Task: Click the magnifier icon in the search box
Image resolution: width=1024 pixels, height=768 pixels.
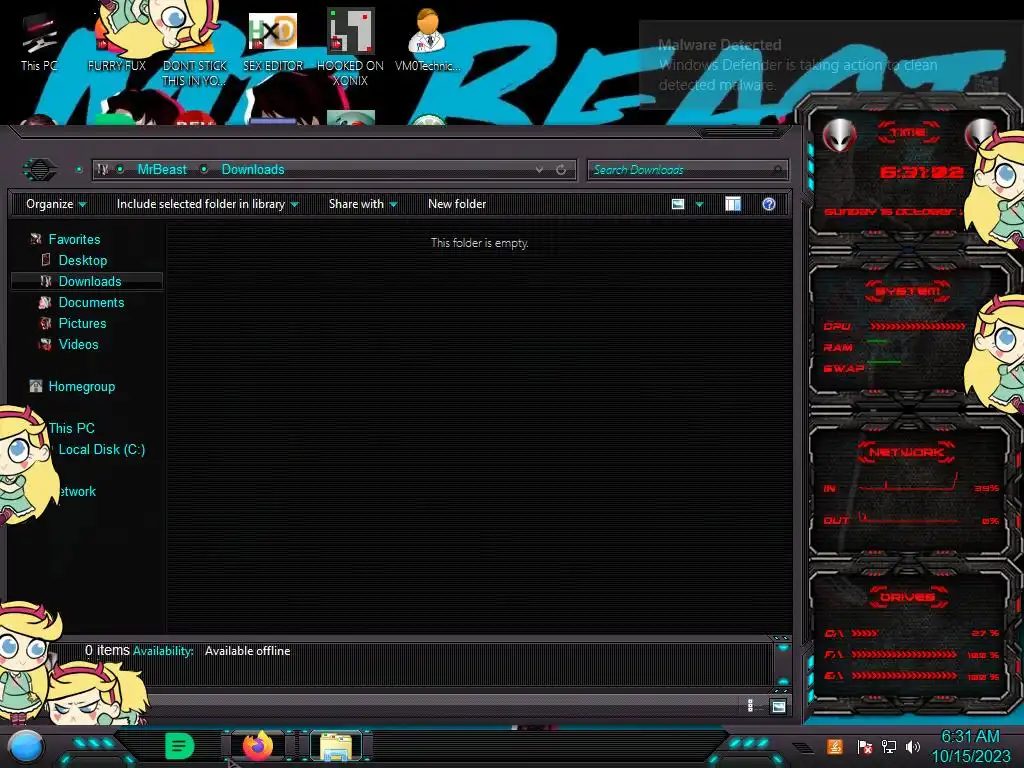Action: click(776, 170)
